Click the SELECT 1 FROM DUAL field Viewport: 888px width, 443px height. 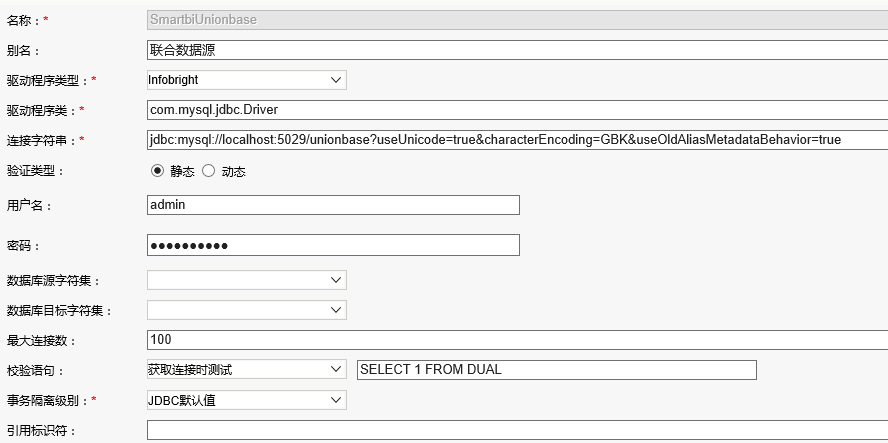tap(557, 370)
